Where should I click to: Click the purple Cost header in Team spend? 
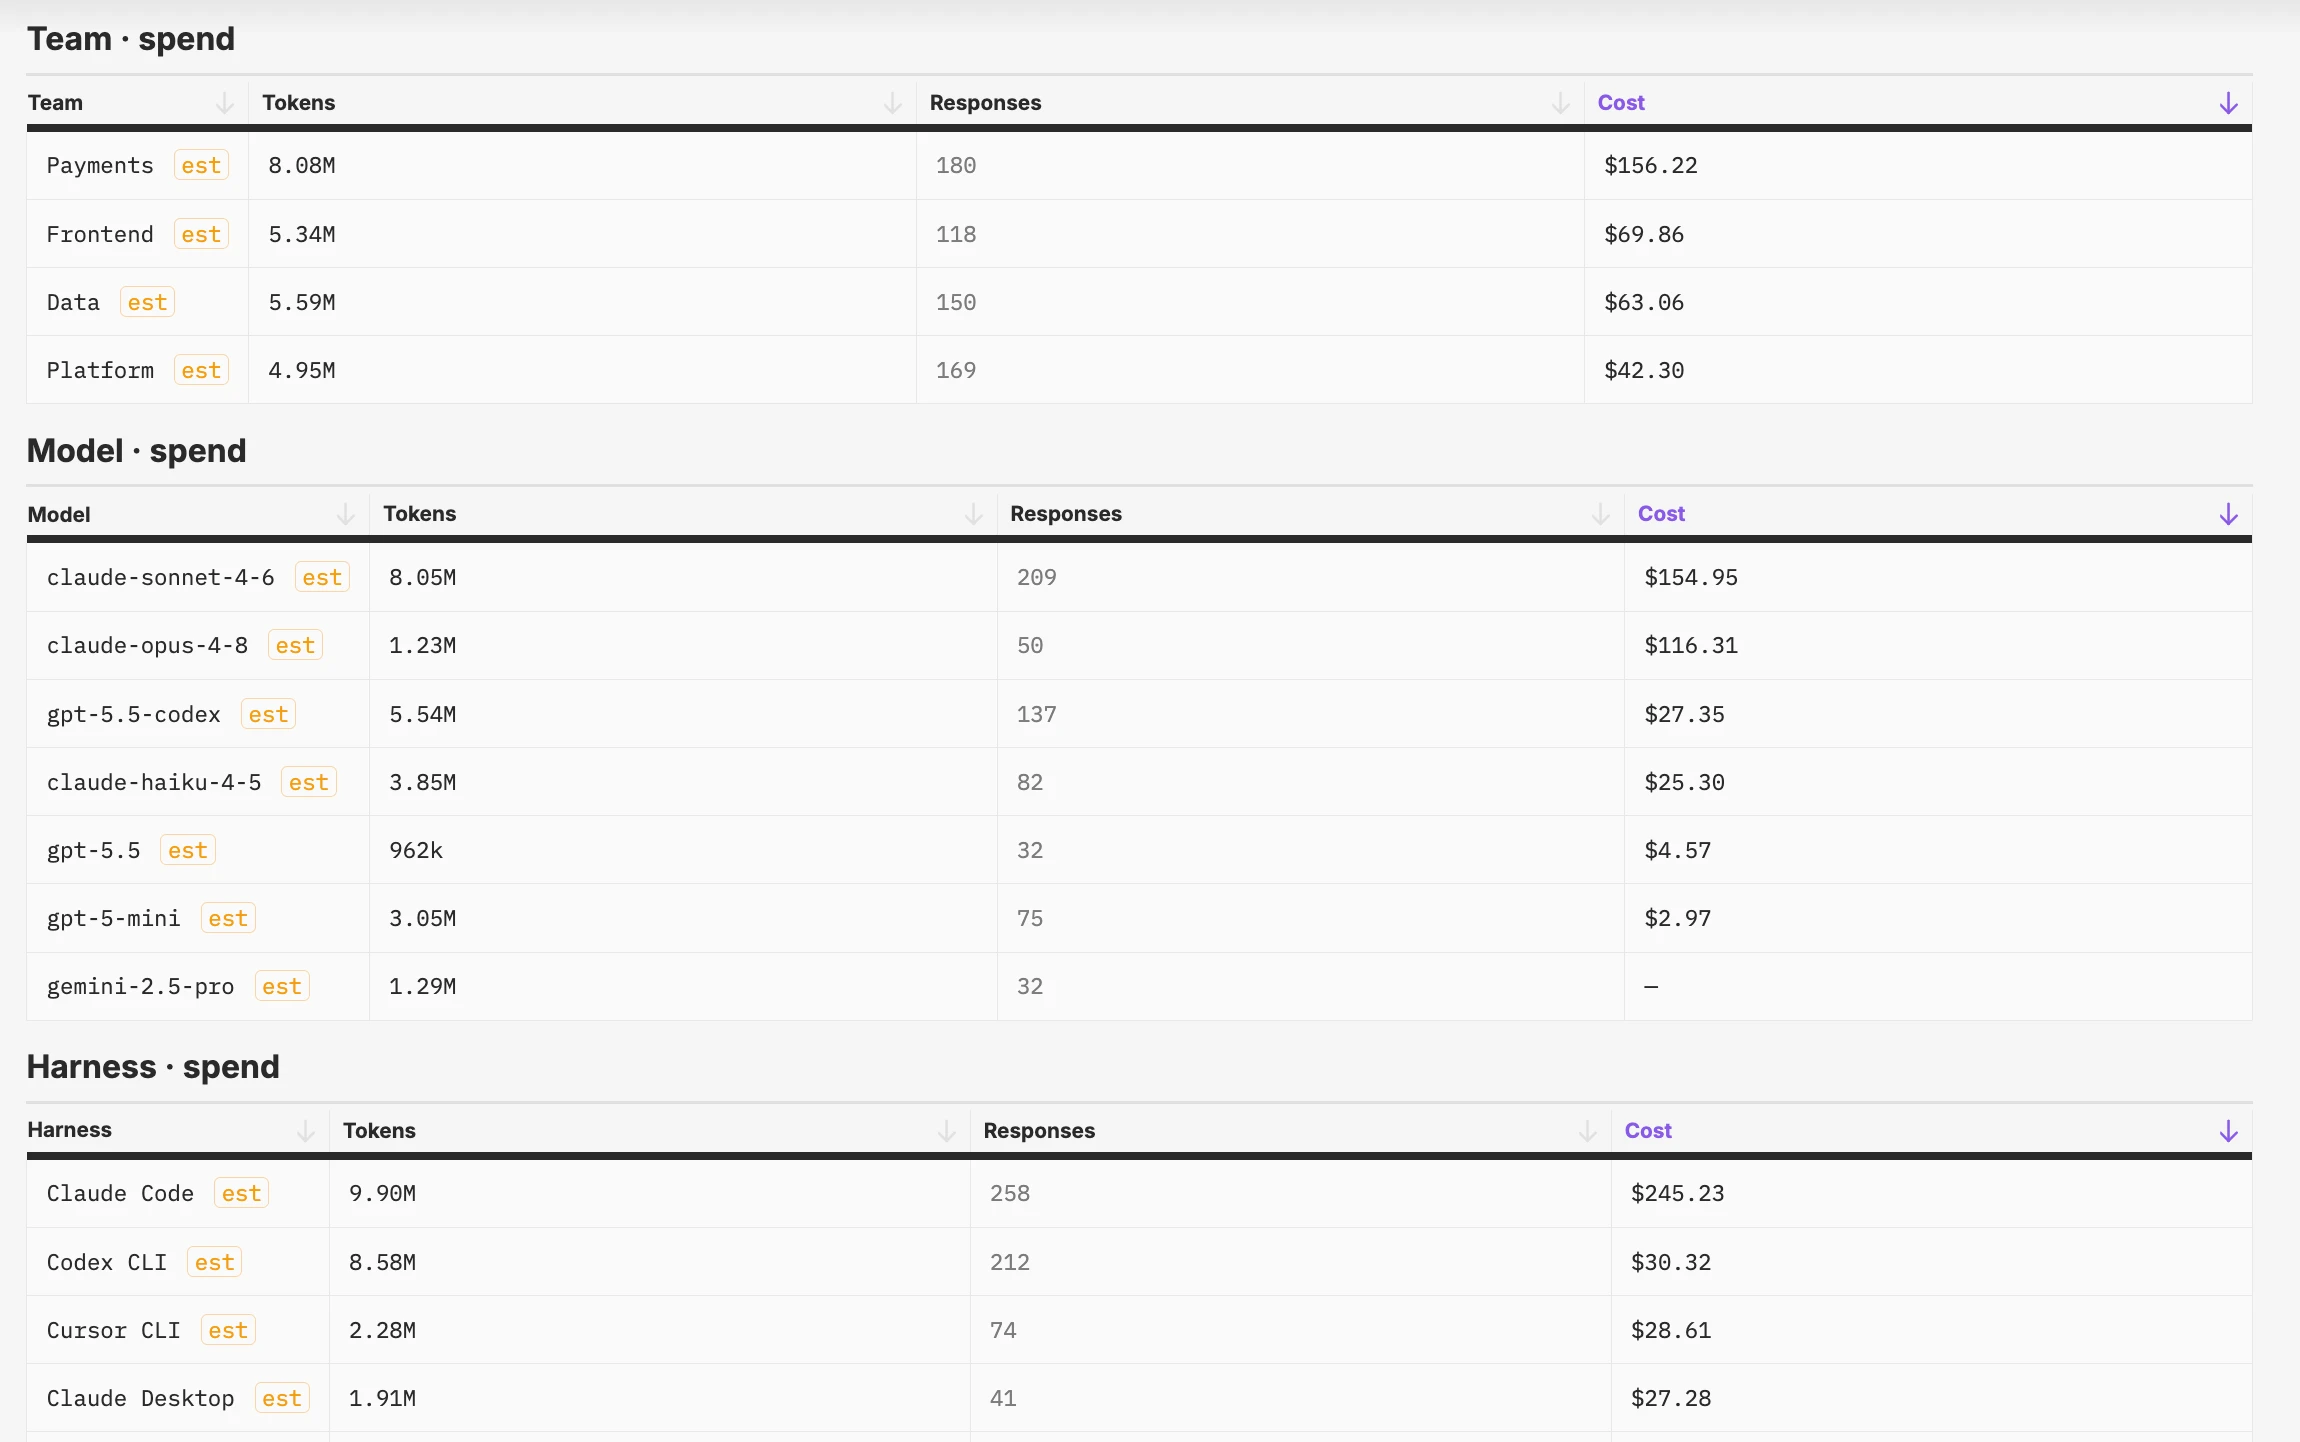pos(1621,103)
